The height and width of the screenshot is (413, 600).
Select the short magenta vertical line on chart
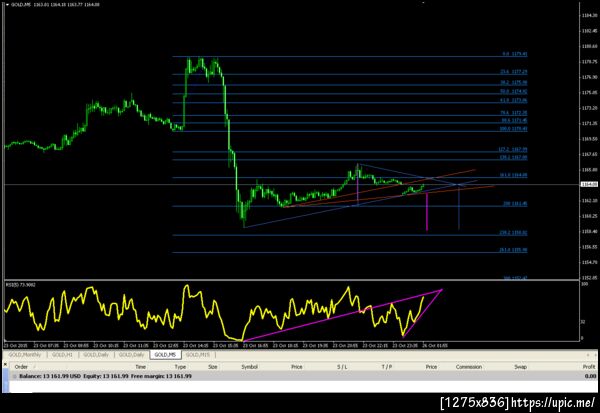[x=427, y=212]
